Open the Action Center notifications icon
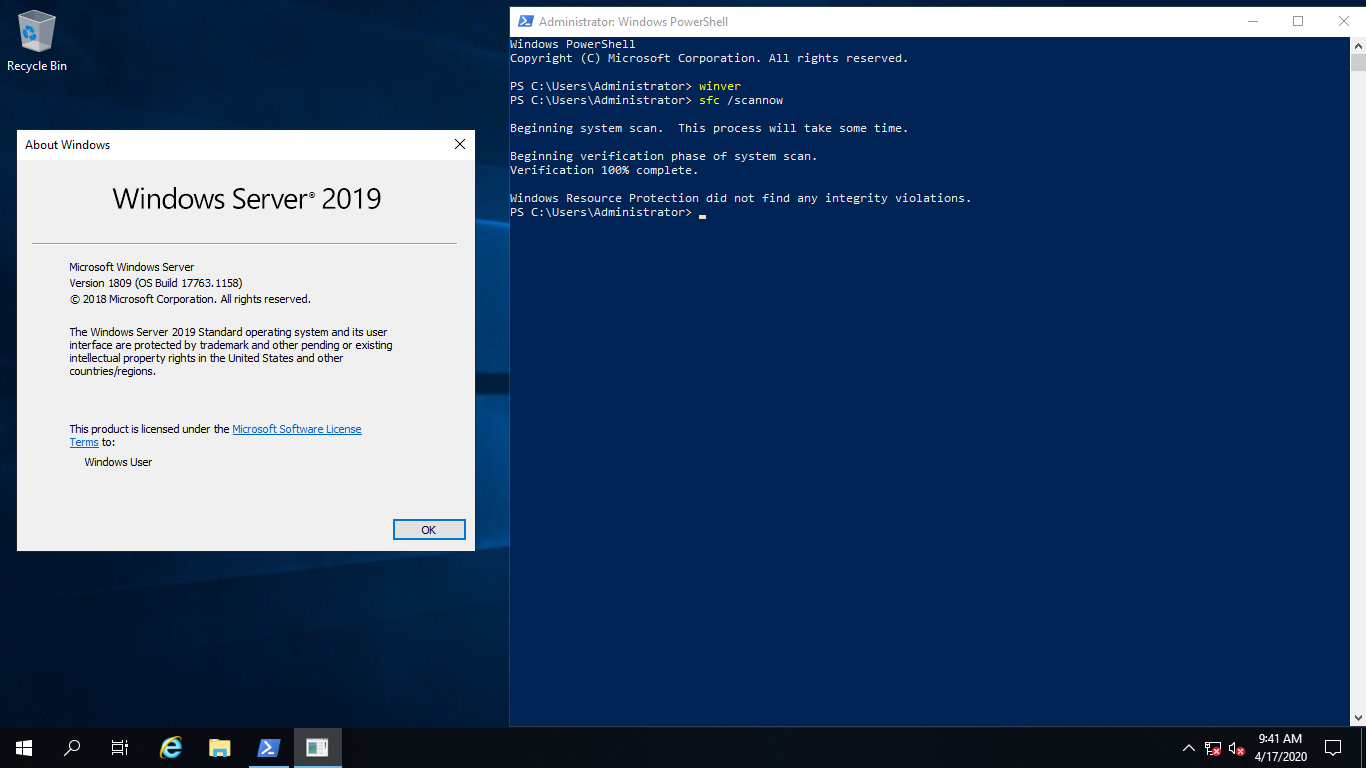The width and height of the screenshot is (1366, 768). click(1333, 748)
